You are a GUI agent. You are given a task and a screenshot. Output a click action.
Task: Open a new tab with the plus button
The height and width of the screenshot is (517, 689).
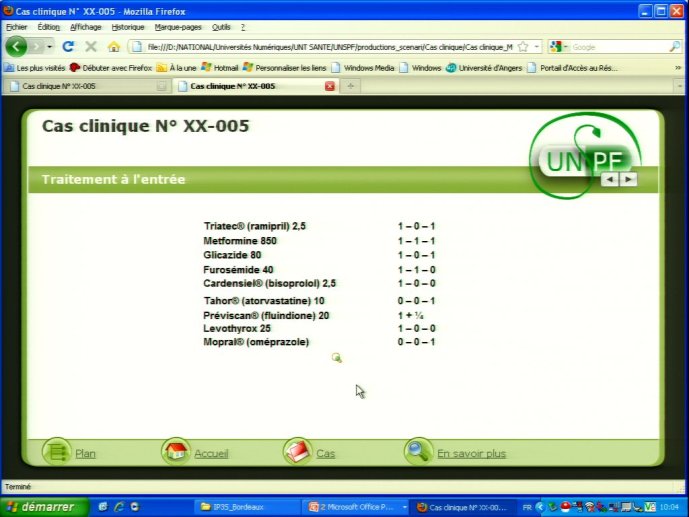point(351,87)
